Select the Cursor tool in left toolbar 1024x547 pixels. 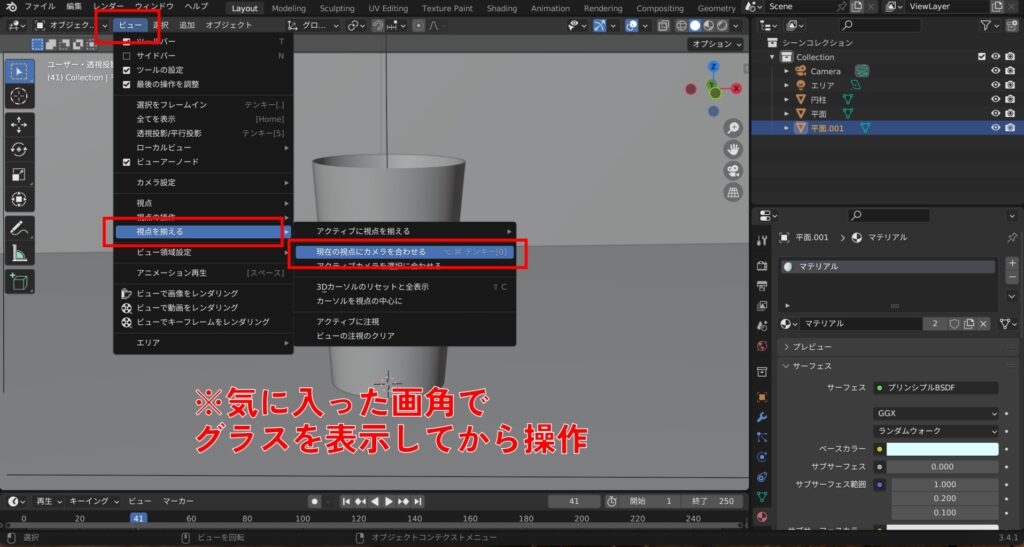click(x=19, y=97)
